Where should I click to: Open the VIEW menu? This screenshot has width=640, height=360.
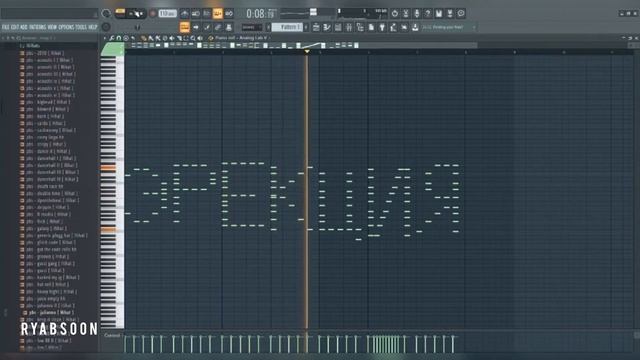52,27
